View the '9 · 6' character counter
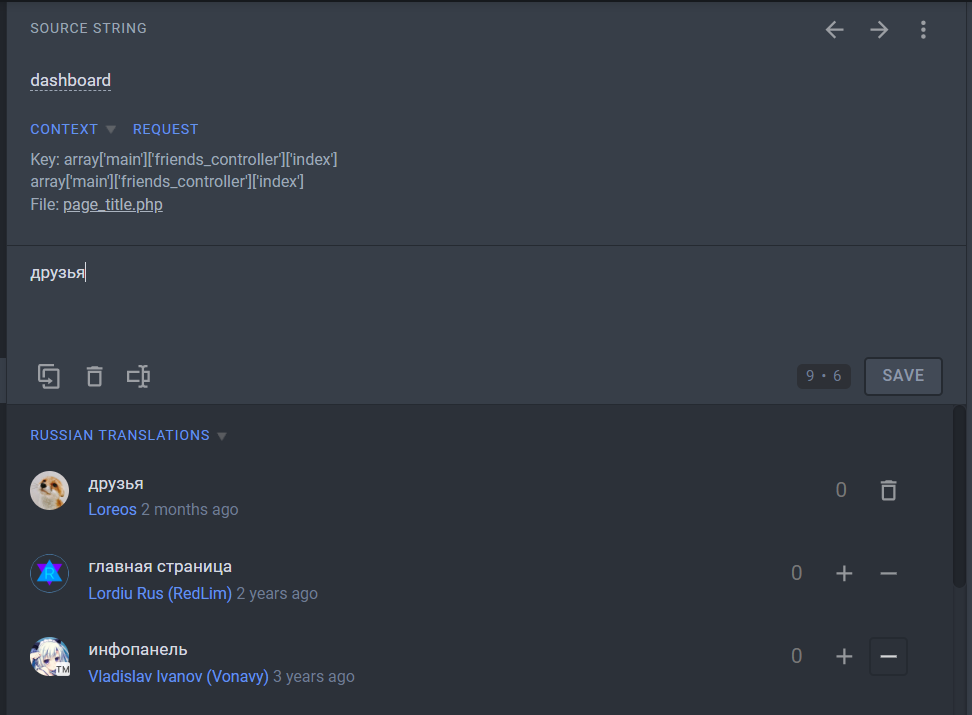Viewport: 972px width, 715px height. 823,376
